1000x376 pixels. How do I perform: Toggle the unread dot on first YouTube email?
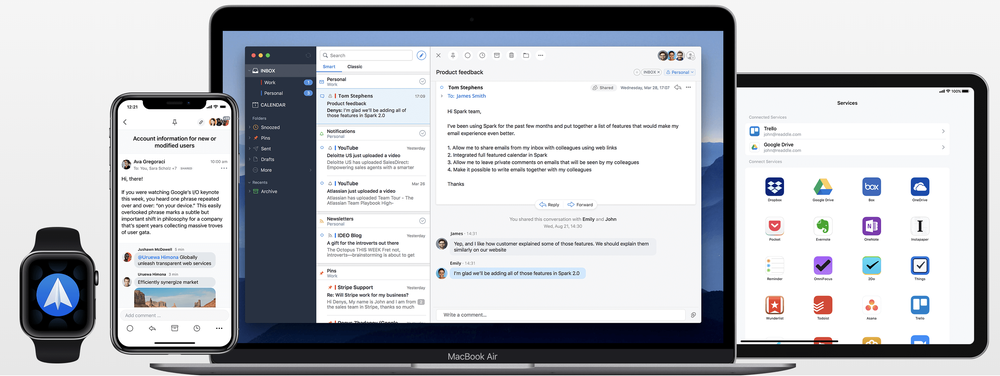pos(322,148)
